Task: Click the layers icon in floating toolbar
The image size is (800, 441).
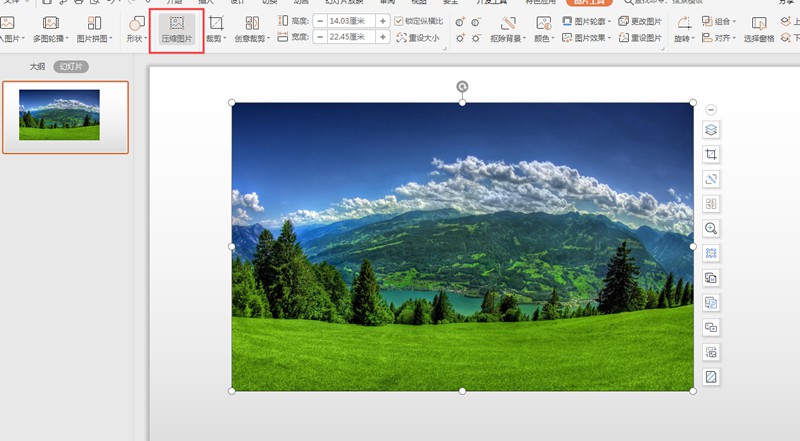Action: pyautogui.click(x=711, y=130)
